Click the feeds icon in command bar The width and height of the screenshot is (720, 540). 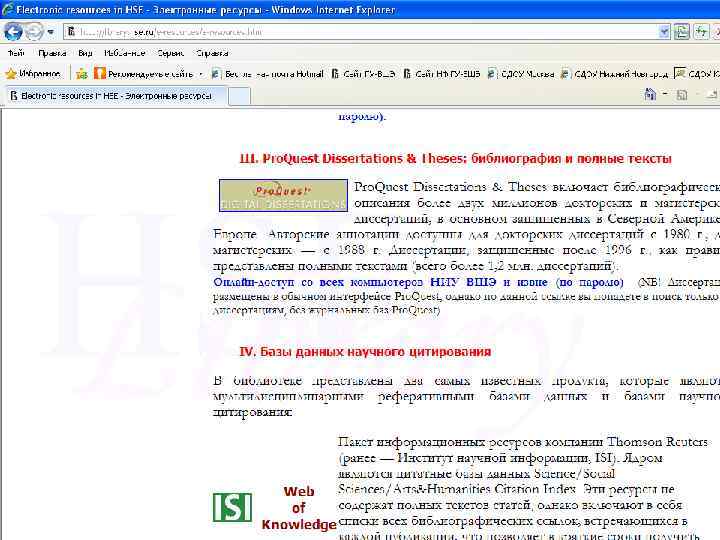pyautogui.click(x=682, y=95)
